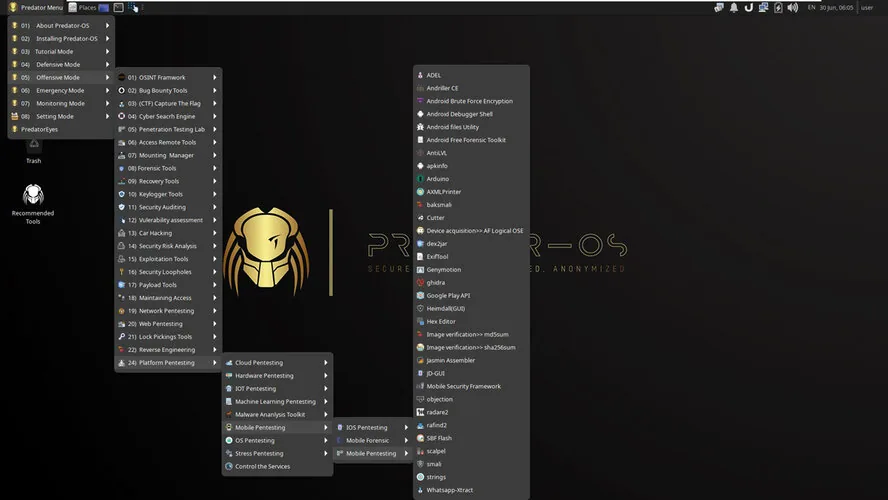The width and height of the screenshot is (888, 500).
Task: Launch Heimdall(GUI) from the list
Action: tap(471, 309)
